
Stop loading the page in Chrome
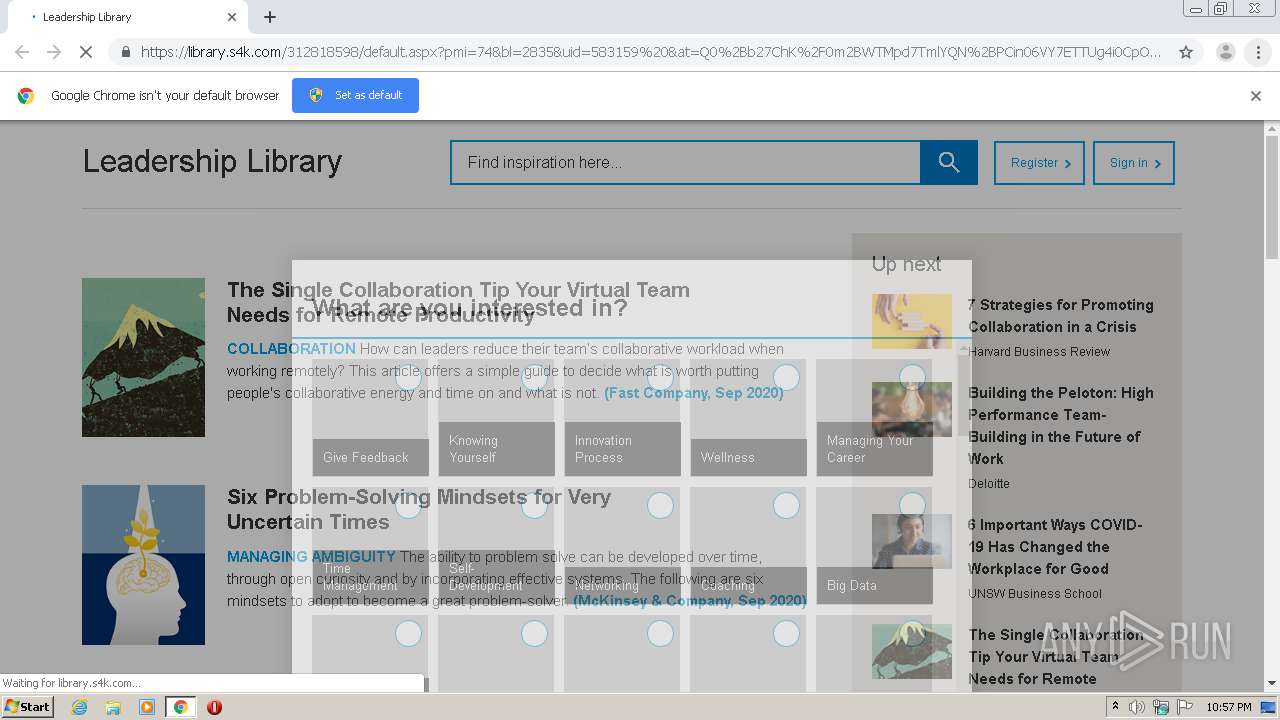(x=85, y=52)
